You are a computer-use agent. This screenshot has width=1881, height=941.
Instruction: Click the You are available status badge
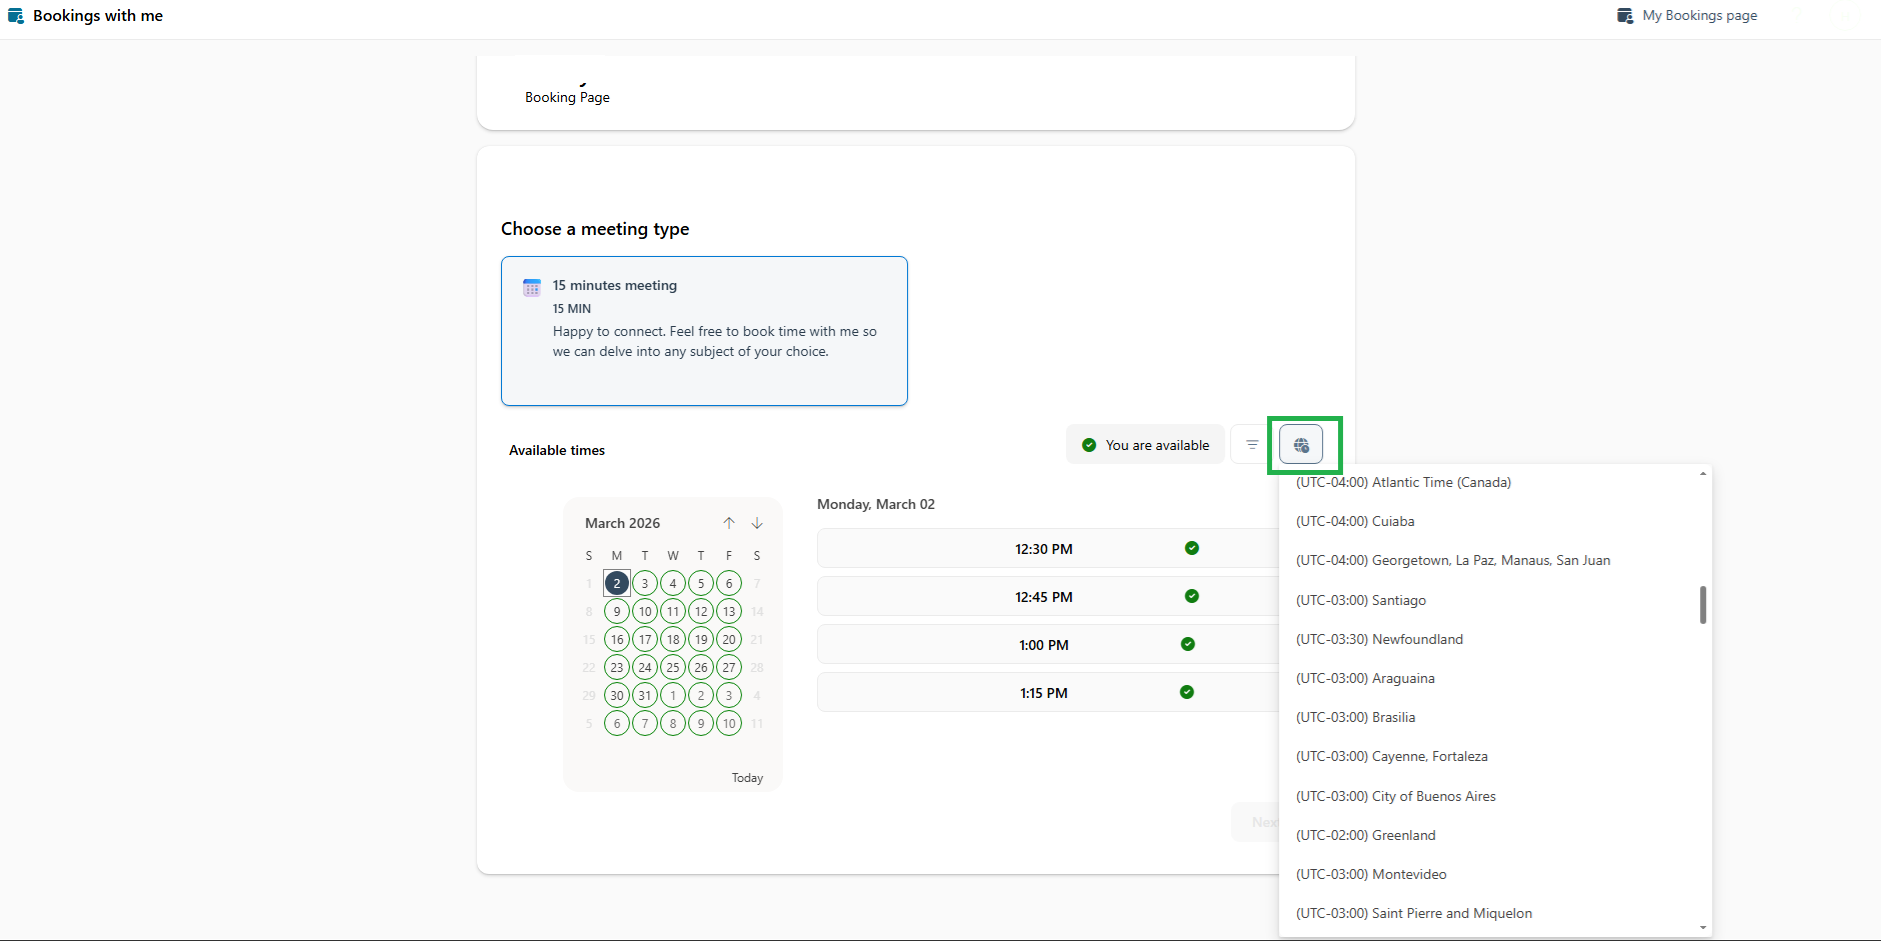[x=1145, y=445]
